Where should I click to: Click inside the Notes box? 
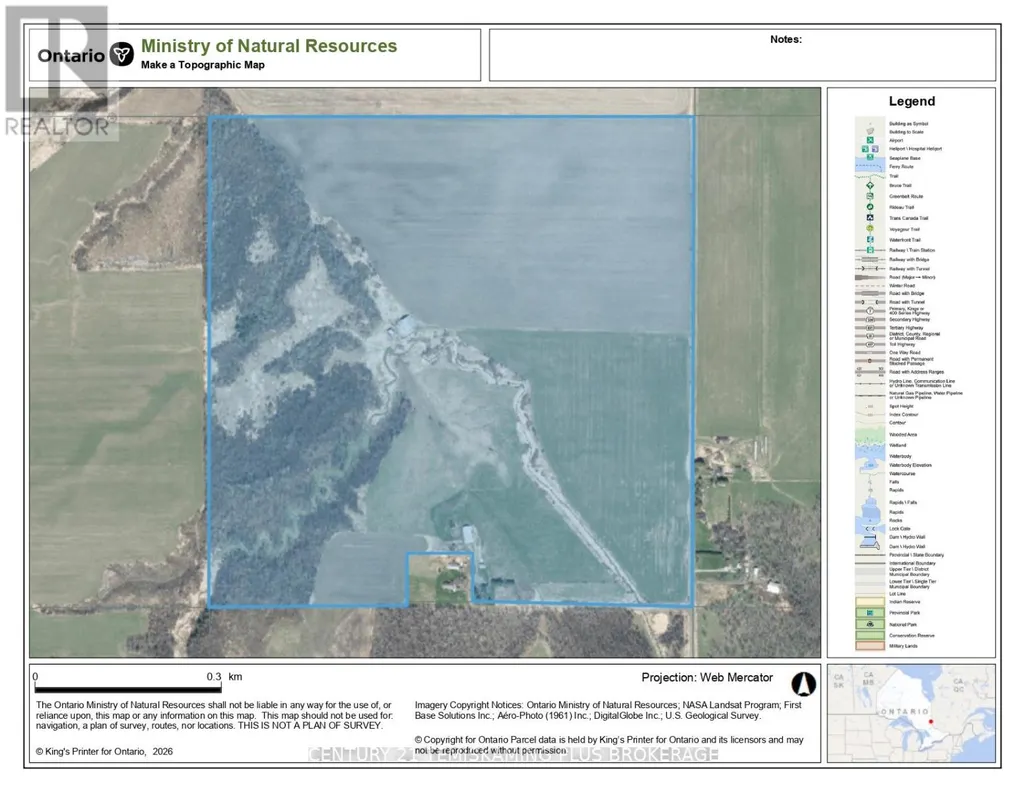[742, 55]
